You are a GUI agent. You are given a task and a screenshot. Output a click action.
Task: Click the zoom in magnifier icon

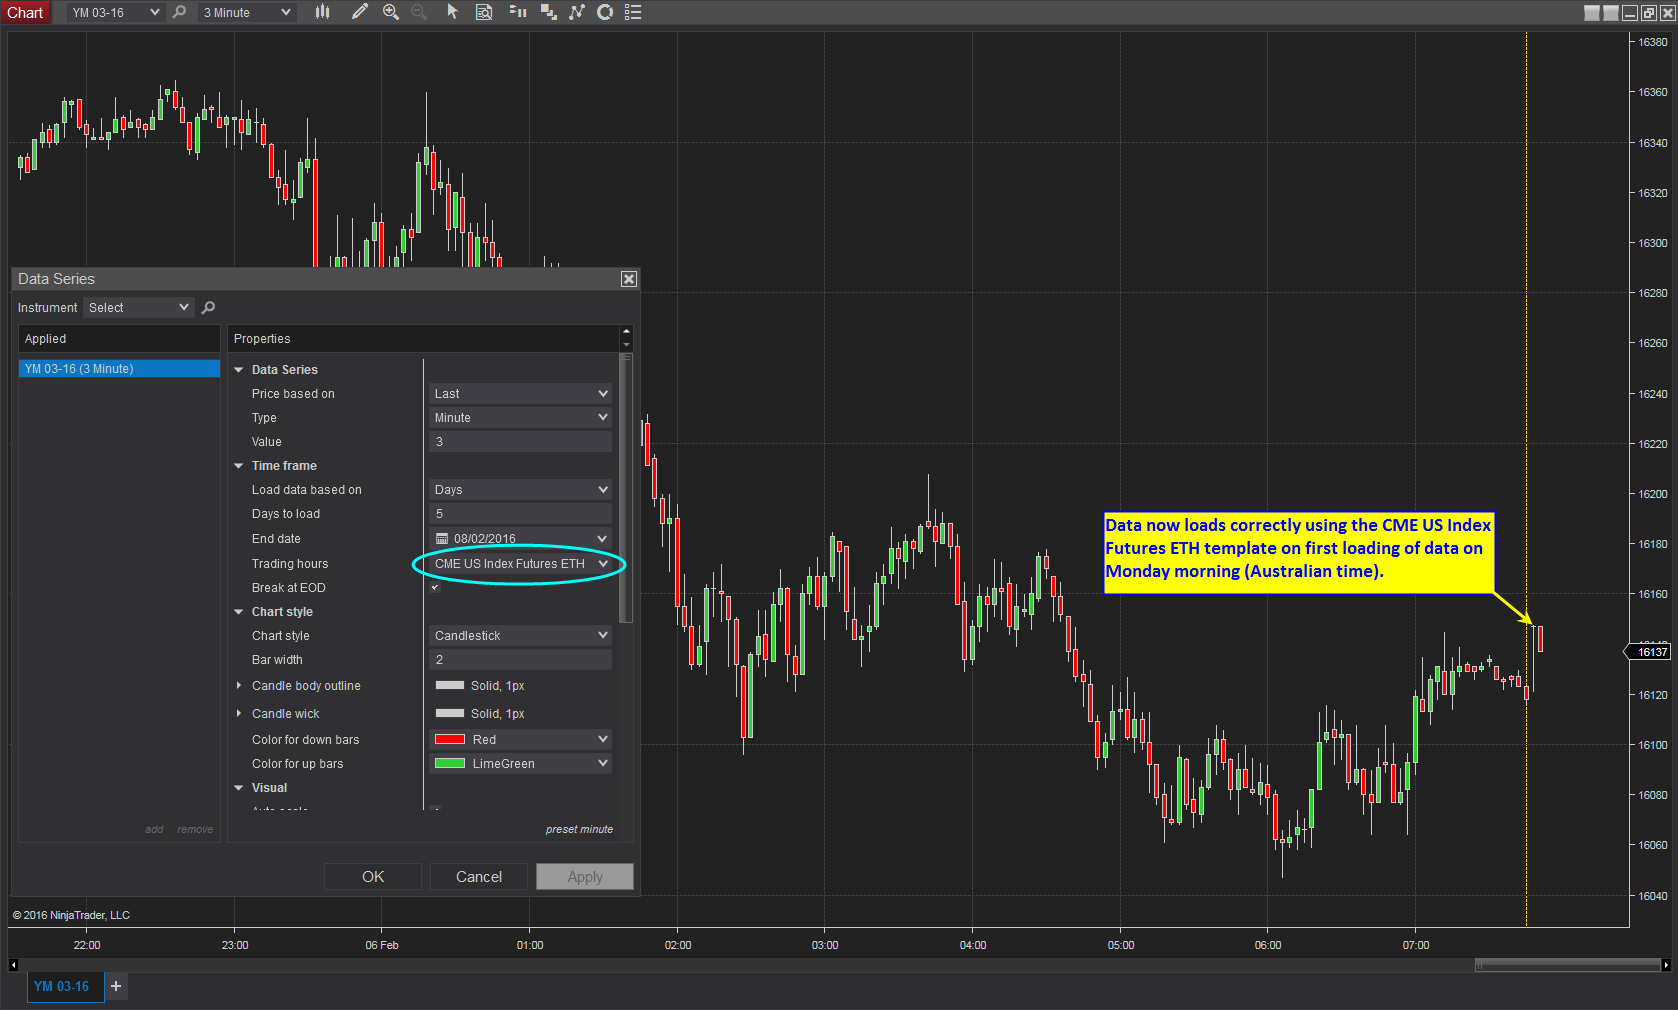pos(391,12)
